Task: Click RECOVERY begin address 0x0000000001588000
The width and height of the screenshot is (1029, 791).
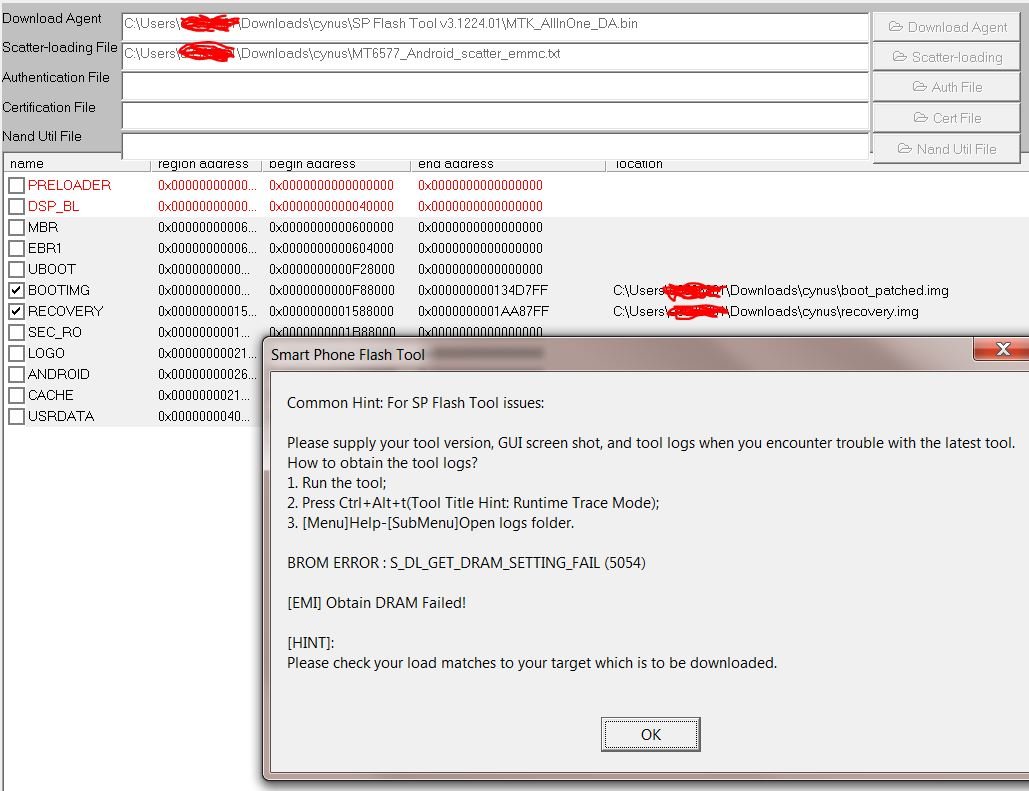Action: (331, 312)
